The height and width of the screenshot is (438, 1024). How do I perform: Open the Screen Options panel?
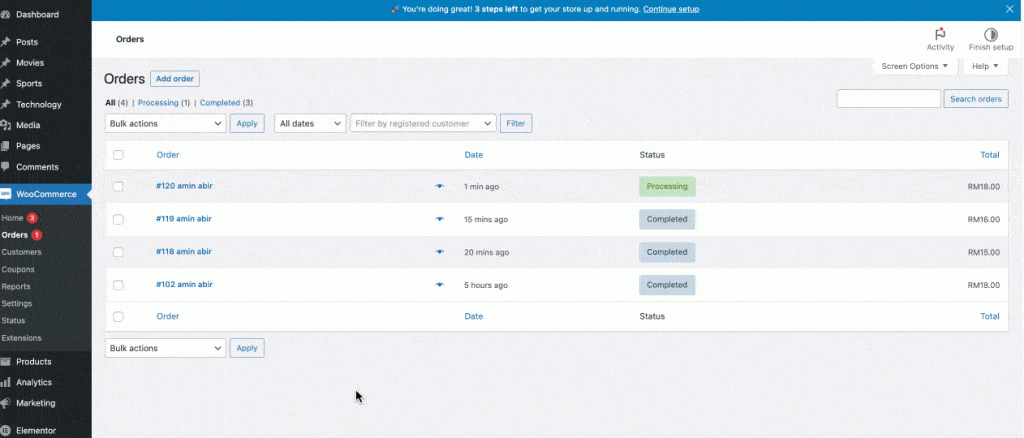(x=914, y=66)
